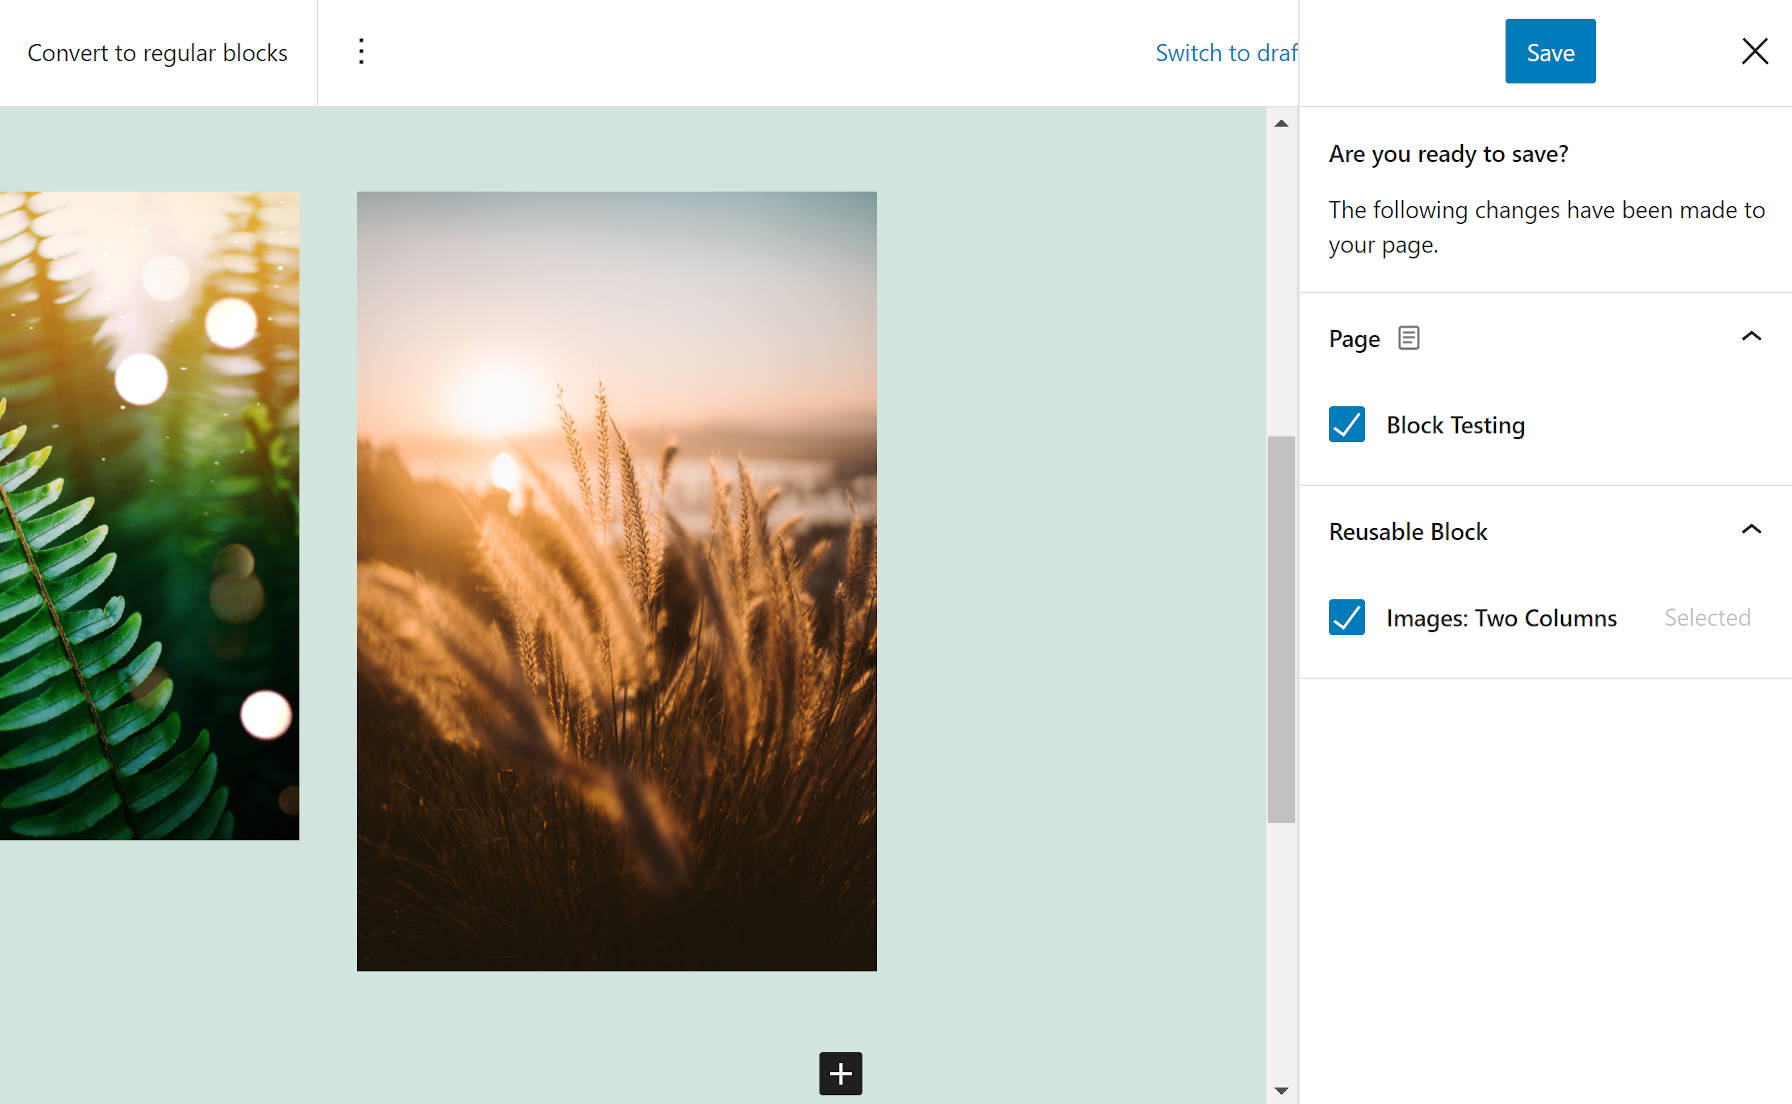Image resolution: width=1792 pixels, height=1104 pixels.
Task: Click the "Images: Two Columns" label text
Action: (x=1500, y=619)
